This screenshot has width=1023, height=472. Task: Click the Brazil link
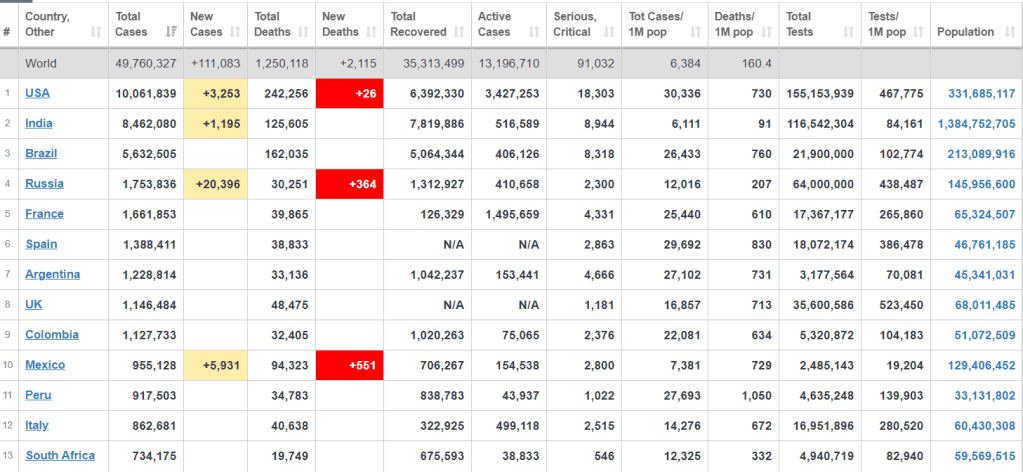[x=41, y=154]
